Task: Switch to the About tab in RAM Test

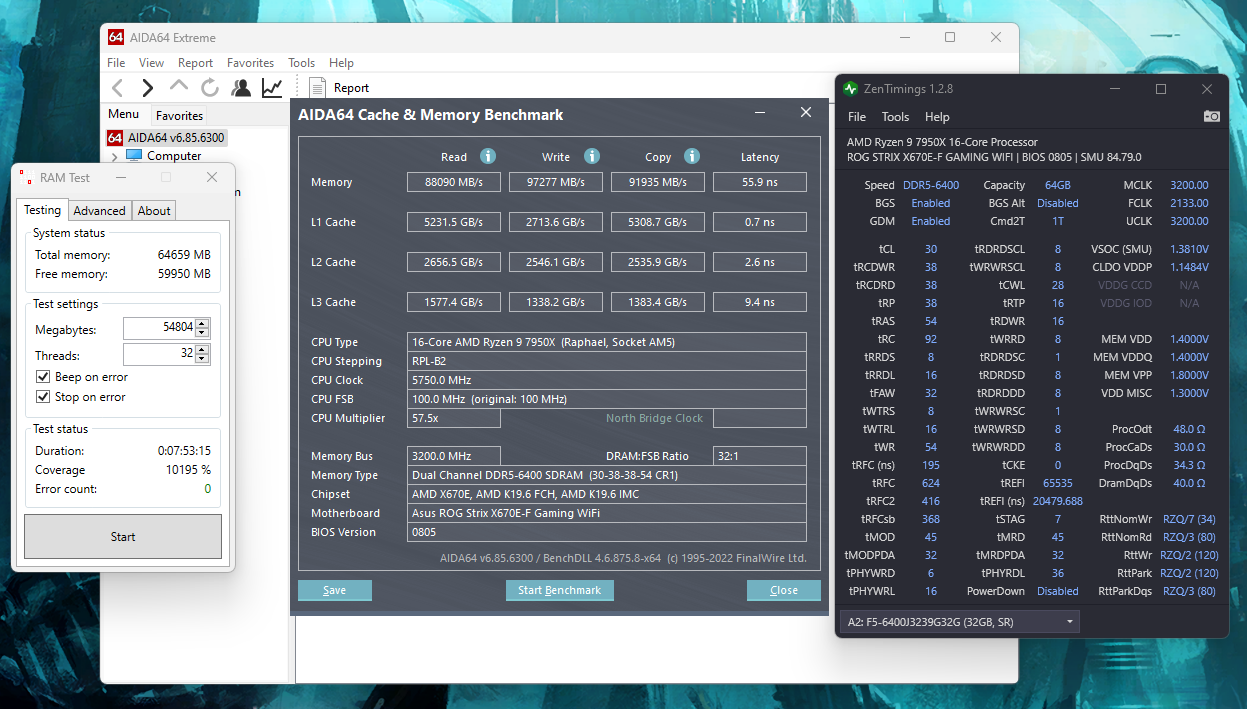Action: click(154, 211)
